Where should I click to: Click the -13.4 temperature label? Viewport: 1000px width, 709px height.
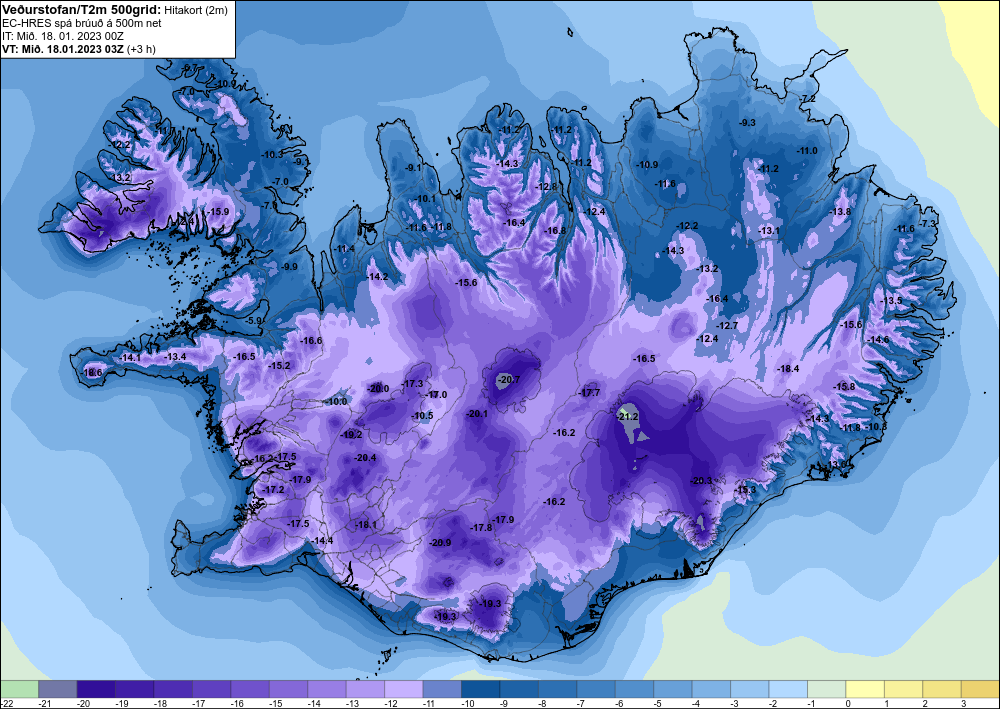[175, 356]
